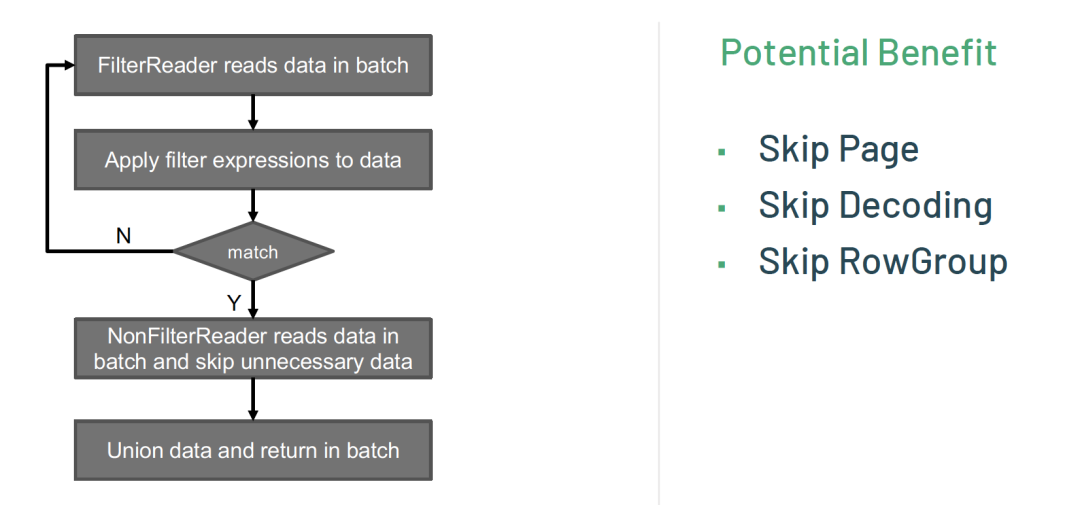Click the arrowhead entering the FilterReader box
The width and height of the screenshot is (1080, 505).
click(x=68, y=65)
